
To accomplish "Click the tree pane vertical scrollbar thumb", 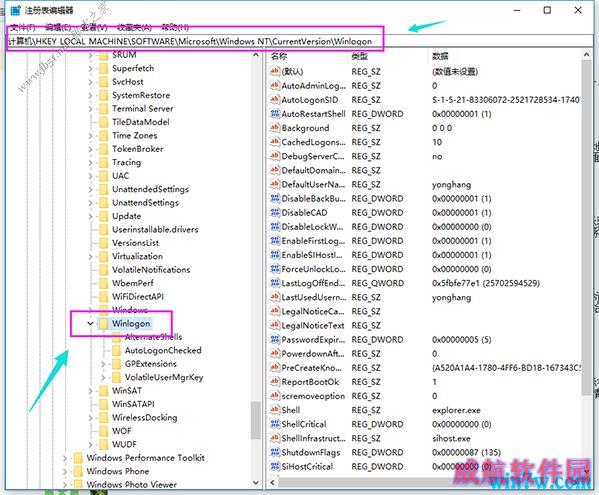I will 256,420.
